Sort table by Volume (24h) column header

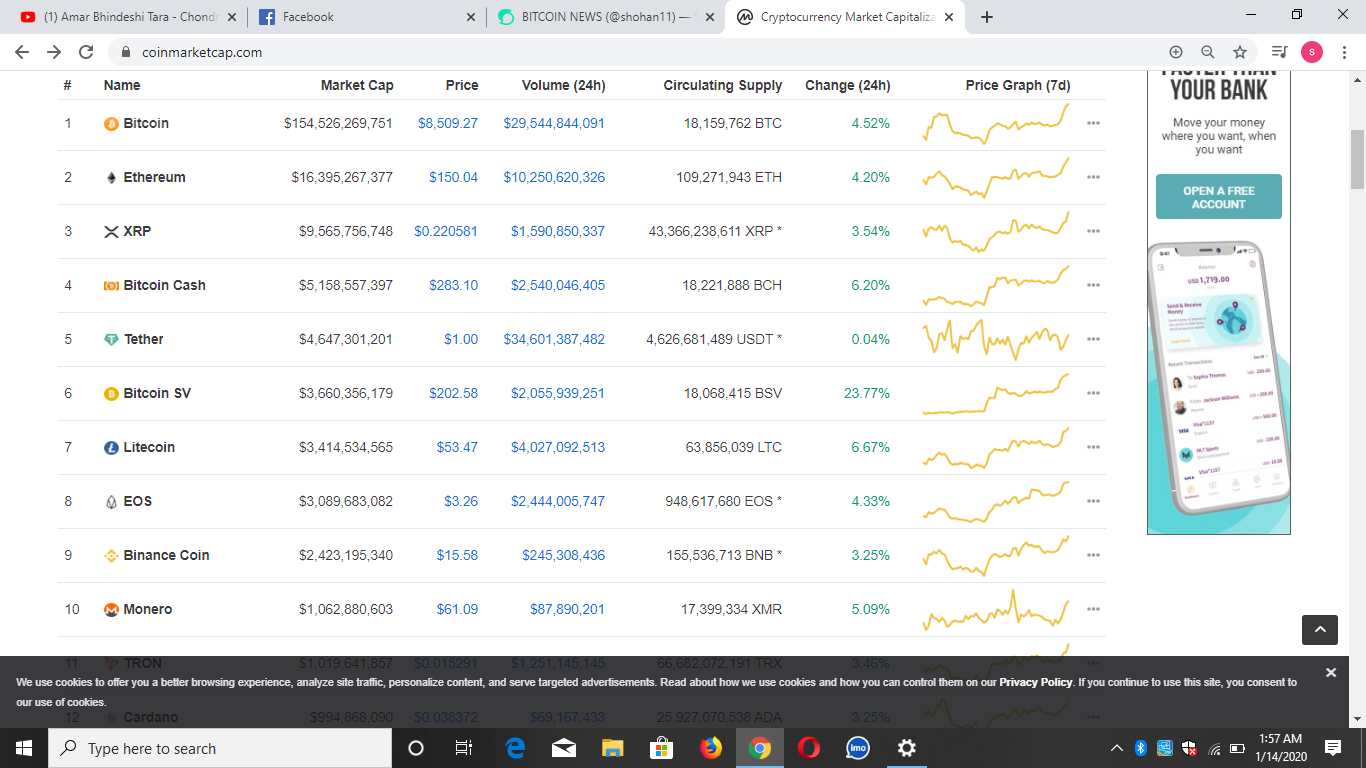tap(563, 85)
